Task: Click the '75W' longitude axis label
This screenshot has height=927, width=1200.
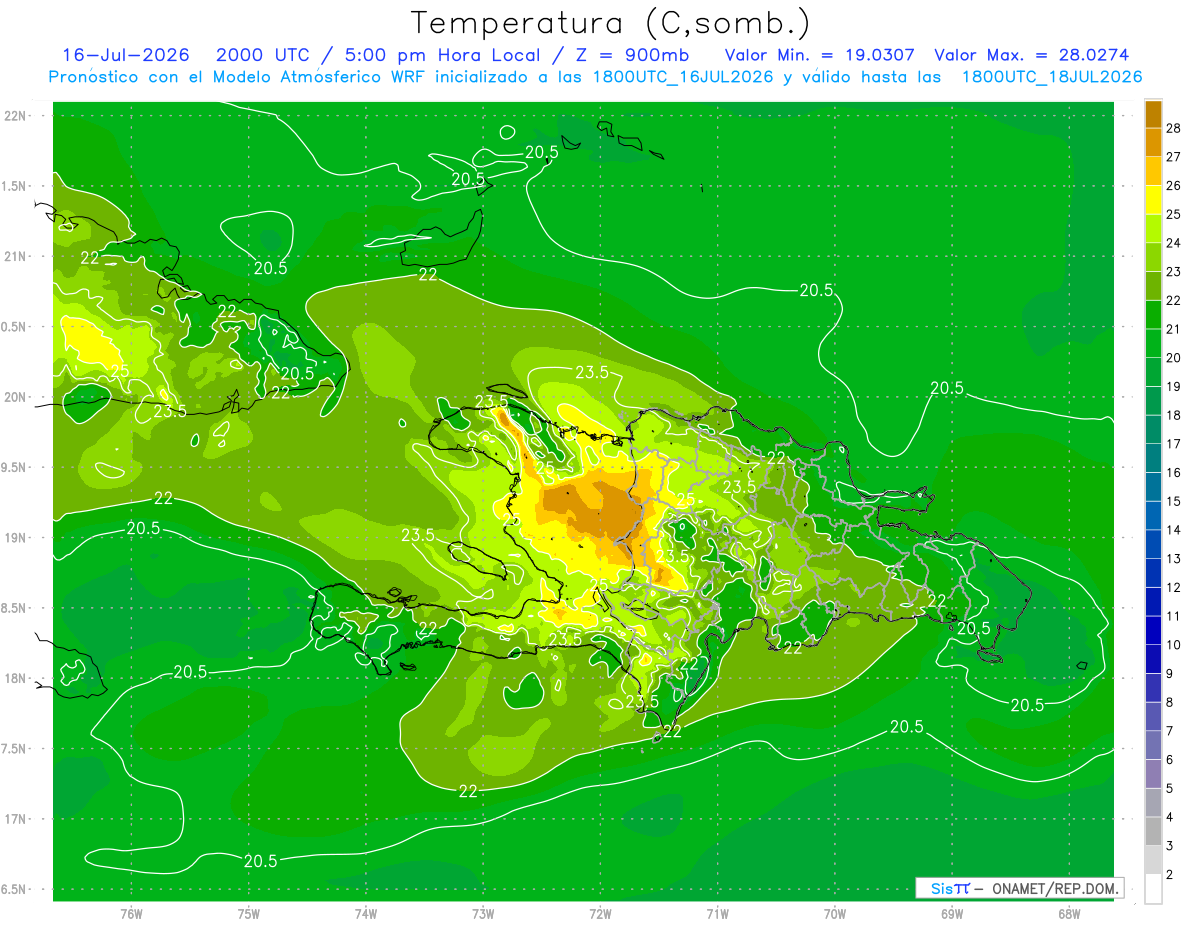Action: (x=249, y=914)
